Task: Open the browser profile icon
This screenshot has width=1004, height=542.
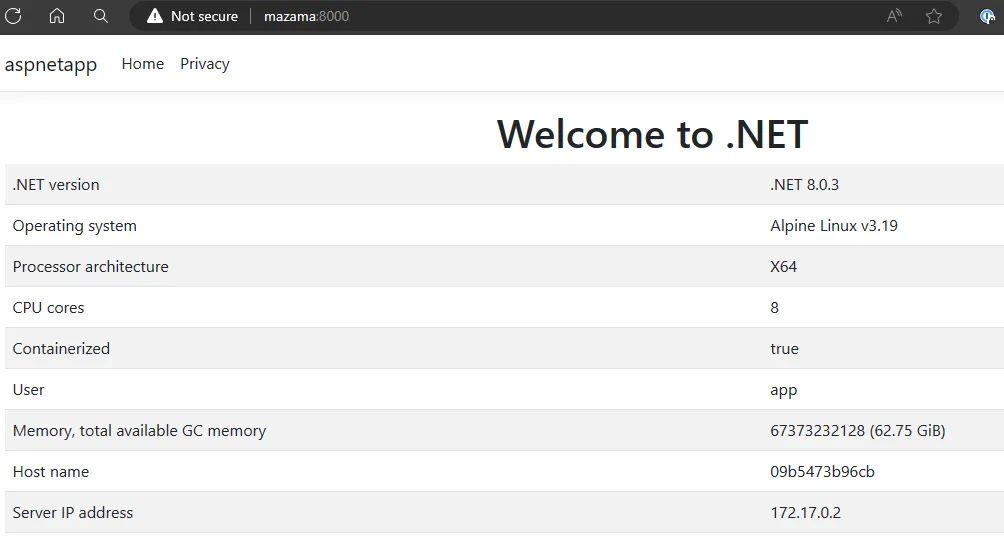Action: tap(987, 17)
